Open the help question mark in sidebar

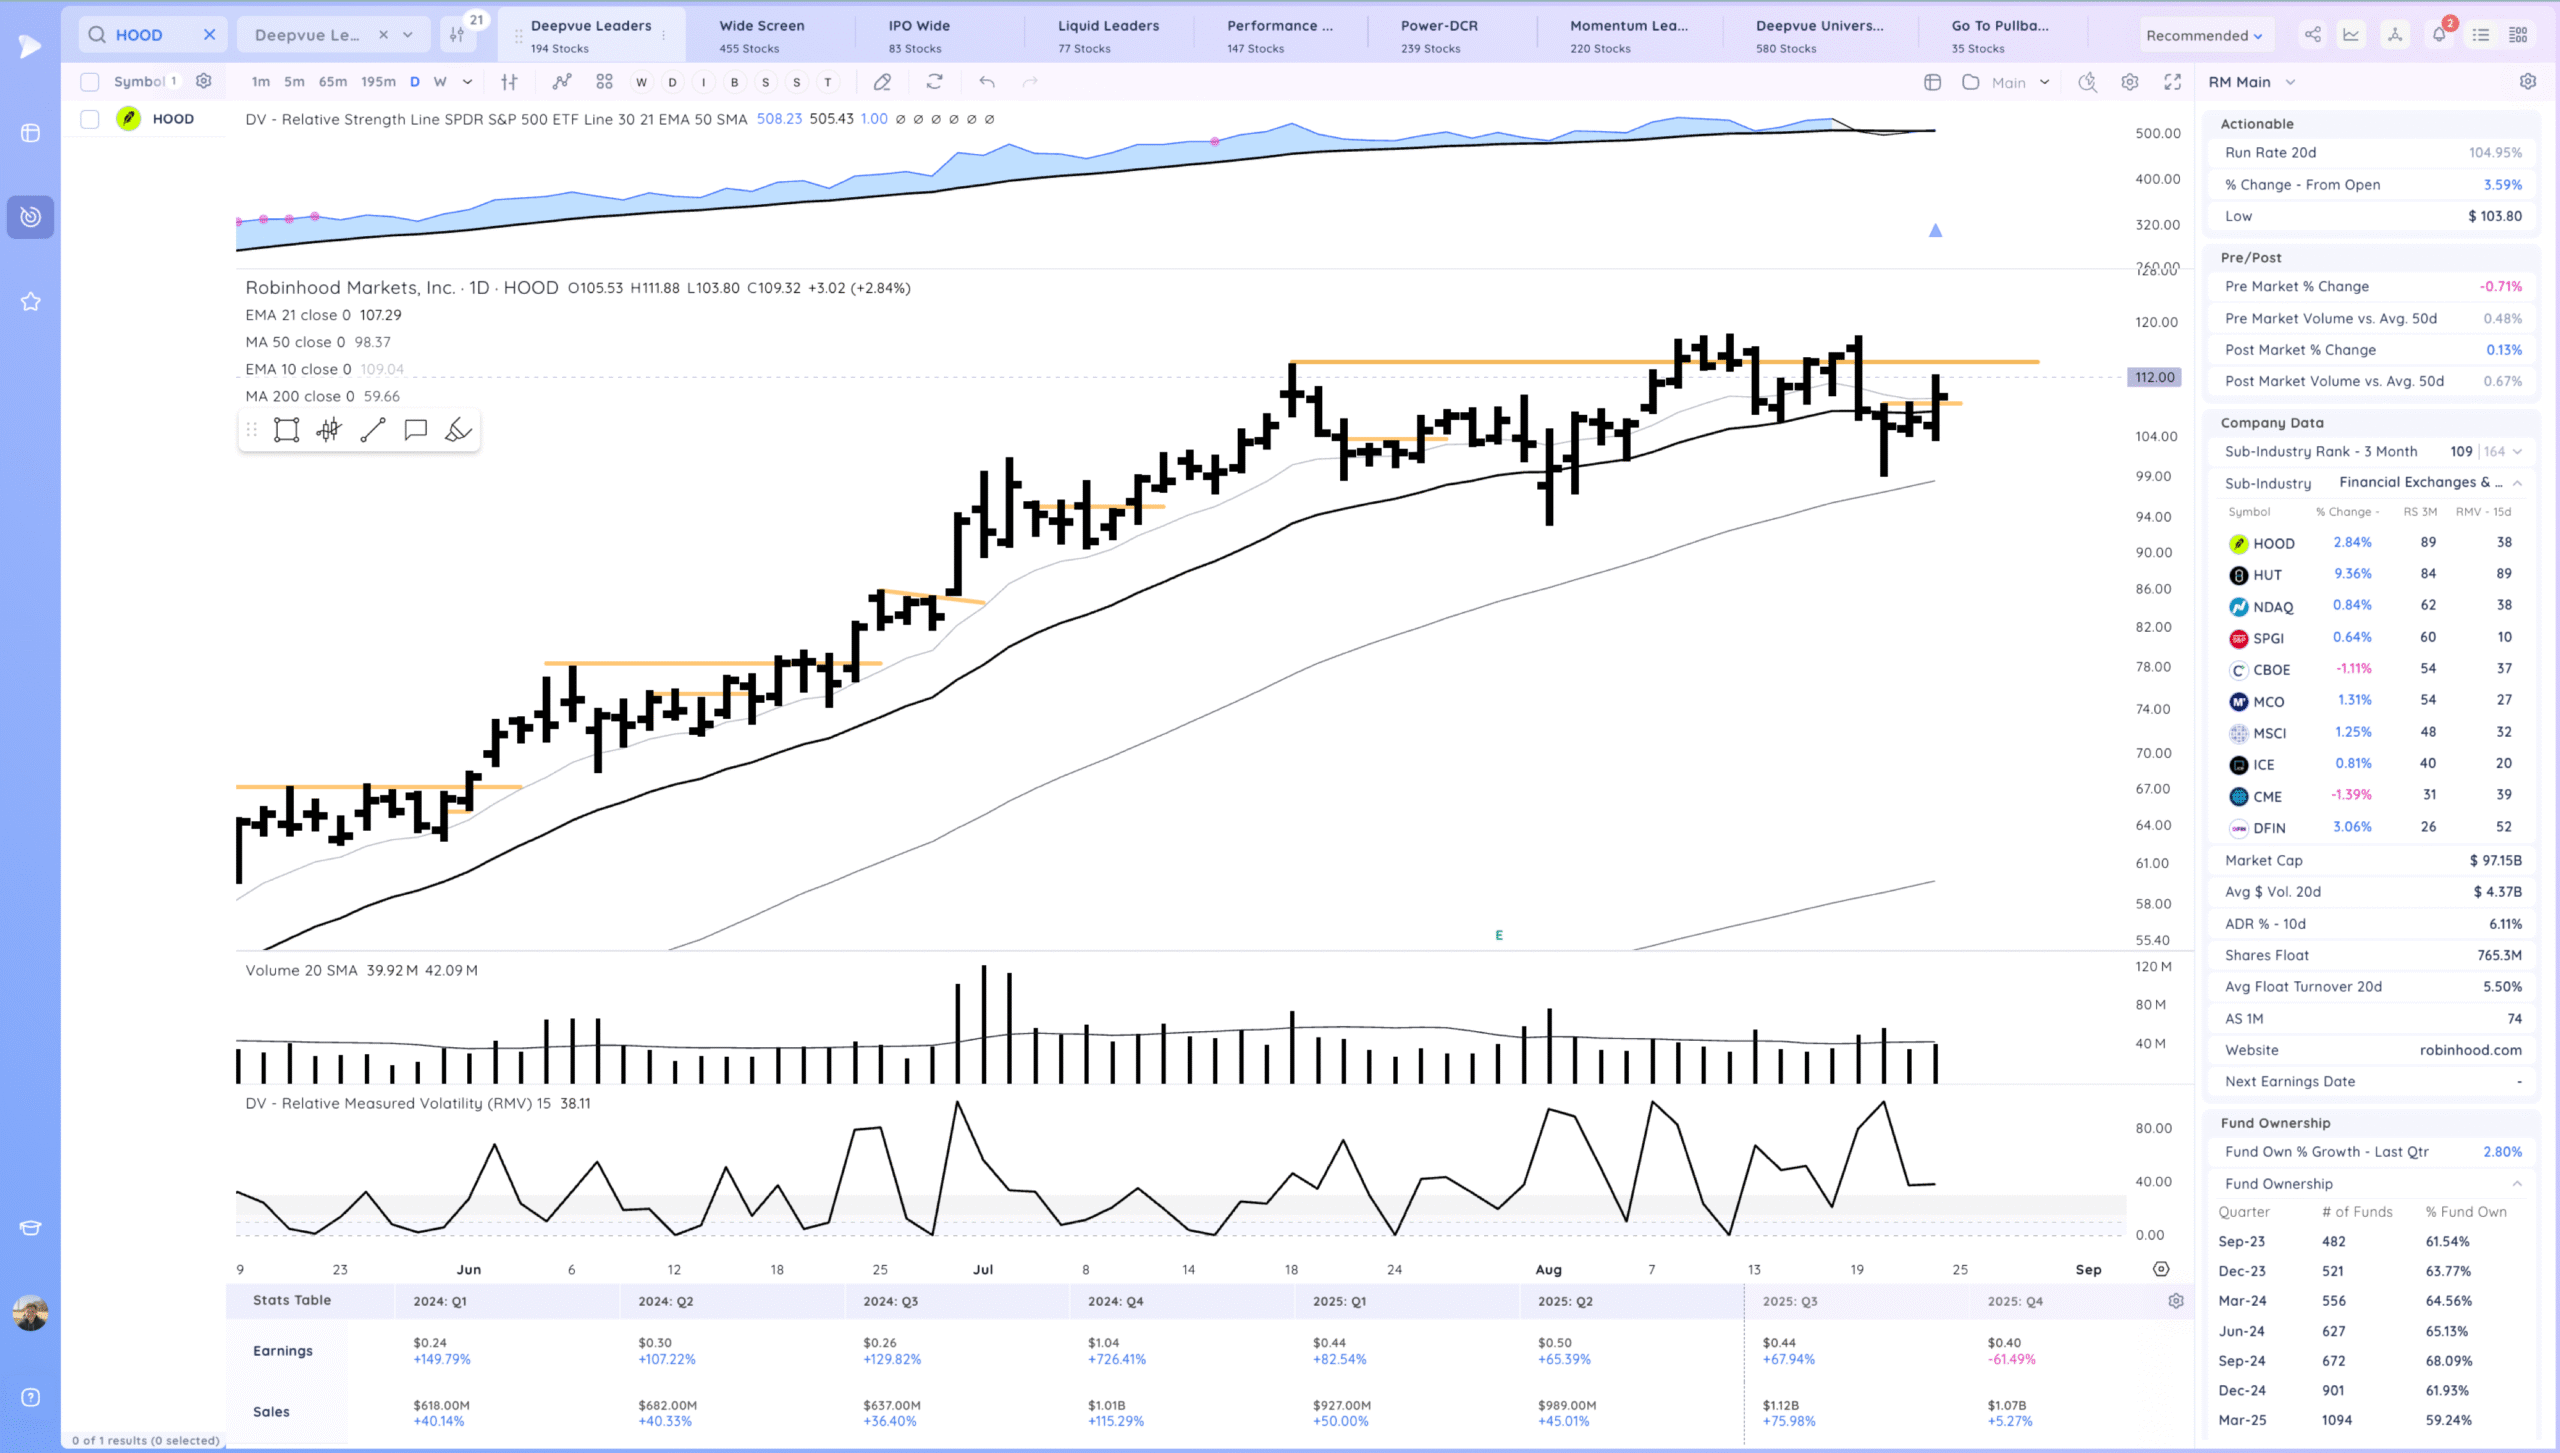tap(31, 1398)
